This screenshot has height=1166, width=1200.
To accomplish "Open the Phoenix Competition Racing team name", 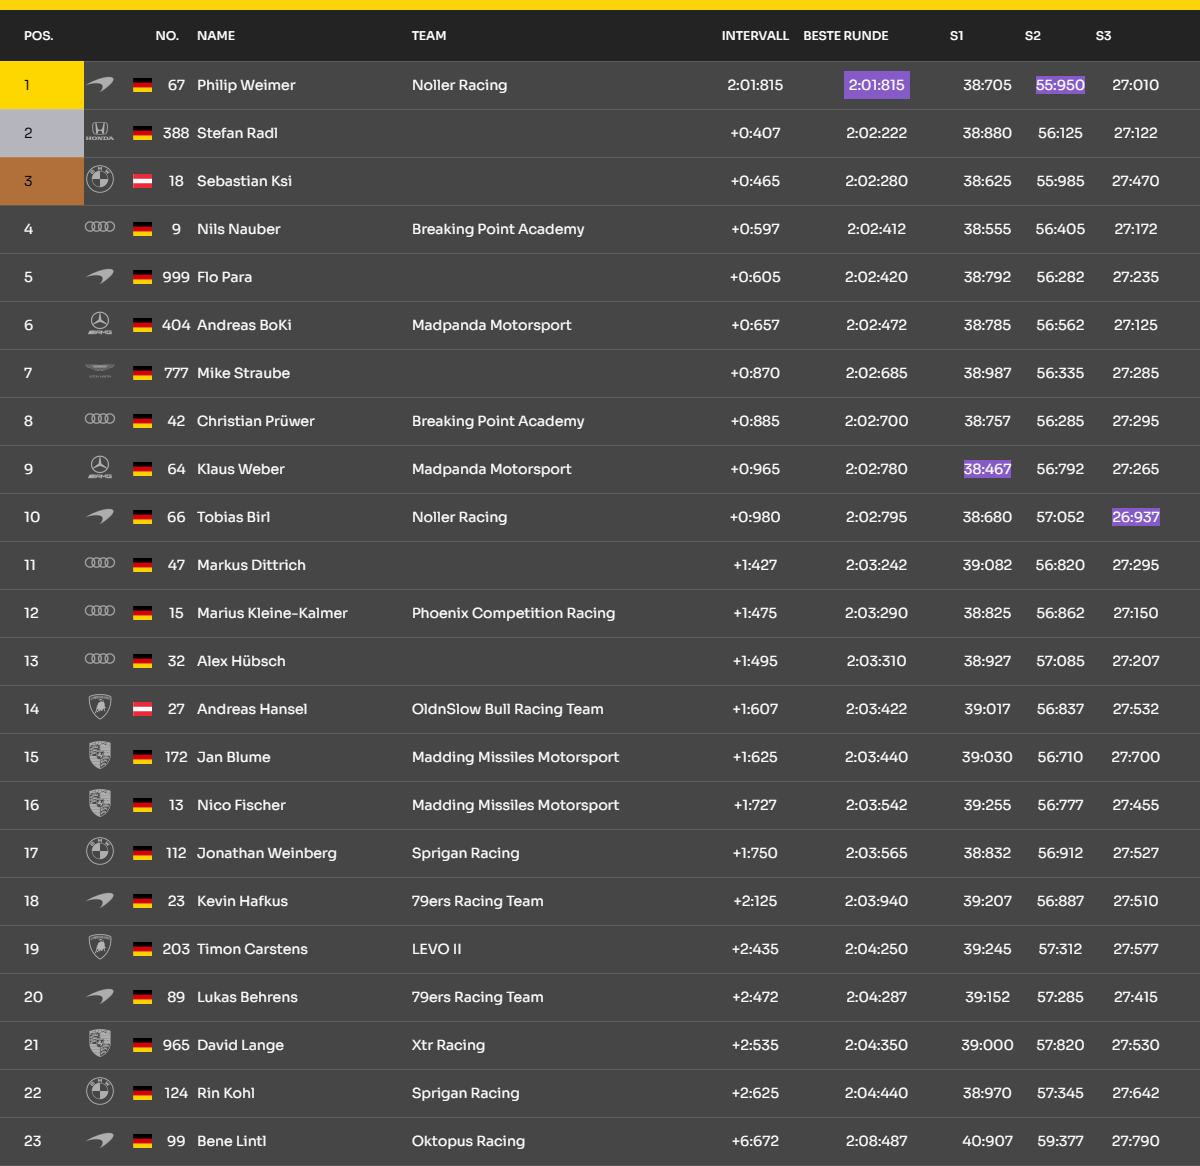I will click(513, 613).
